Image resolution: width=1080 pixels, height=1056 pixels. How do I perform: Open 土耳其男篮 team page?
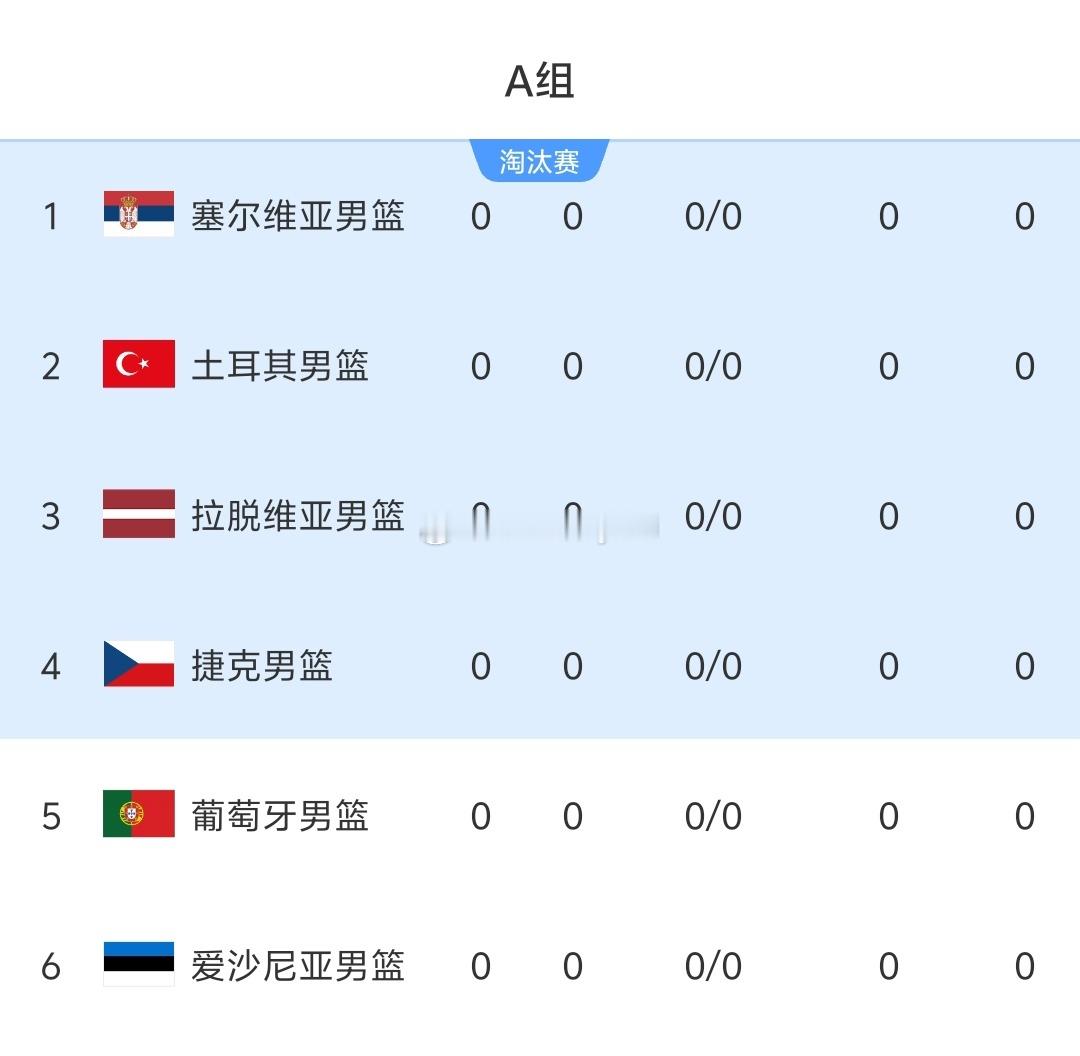point(280,366)
